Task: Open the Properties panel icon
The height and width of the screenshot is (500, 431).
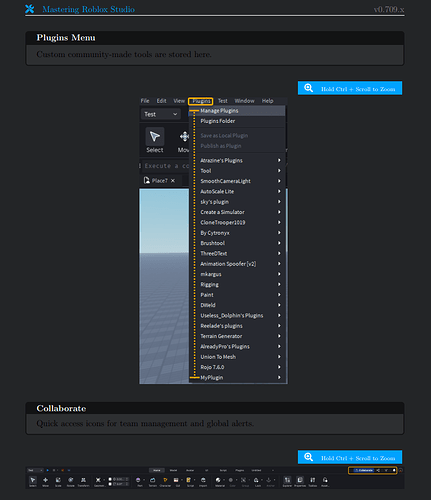Action: (x=300, y=480)
